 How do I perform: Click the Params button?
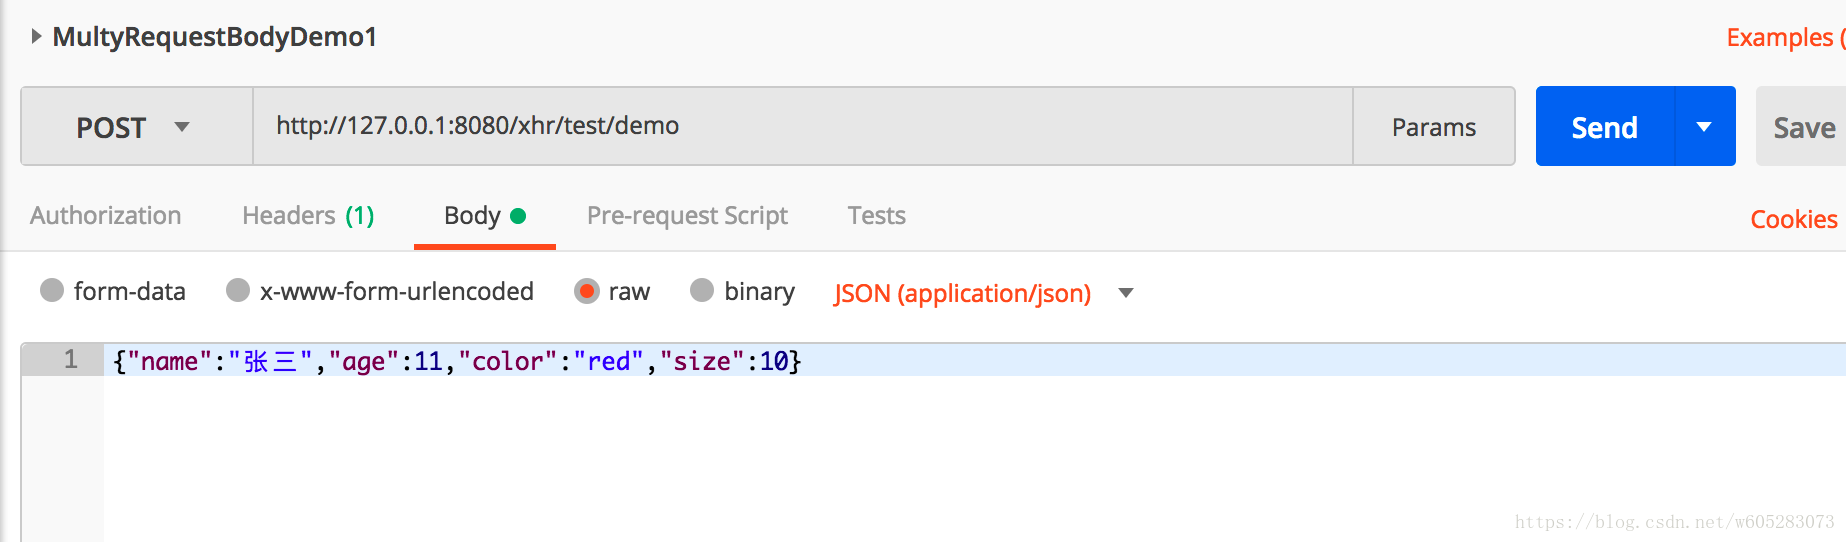1434,127
